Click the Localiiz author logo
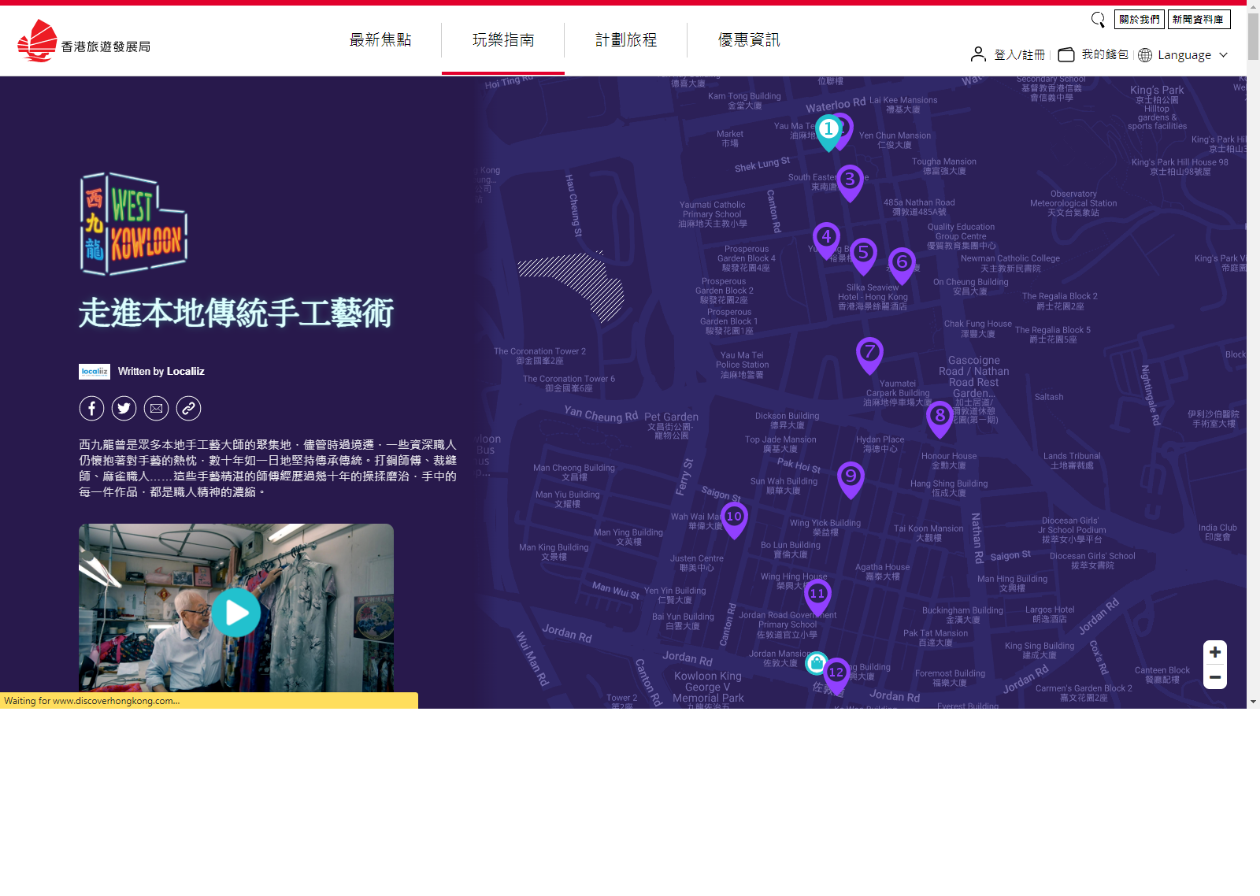 click(x=94, y=372)
